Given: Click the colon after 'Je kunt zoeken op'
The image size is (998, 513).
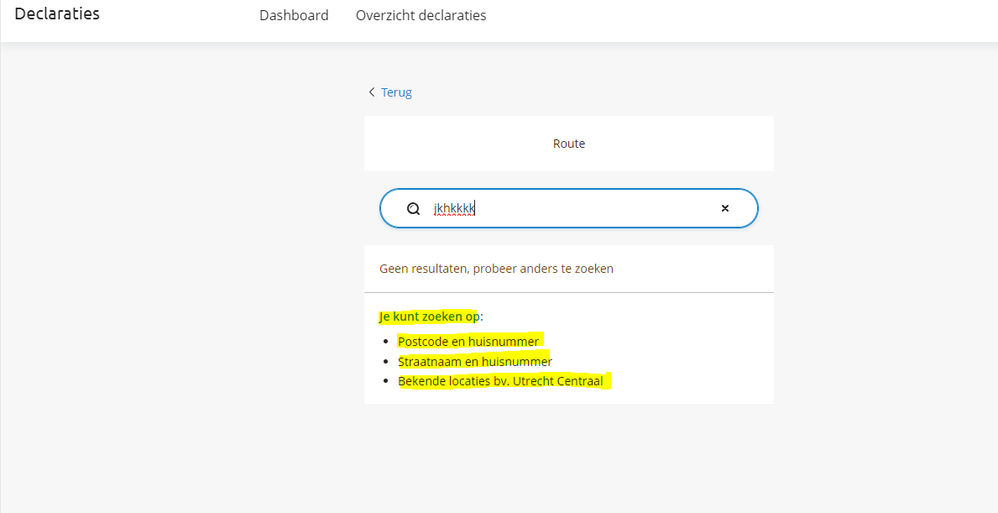Looking at the screenshot, I should click(x=482, y=316).
